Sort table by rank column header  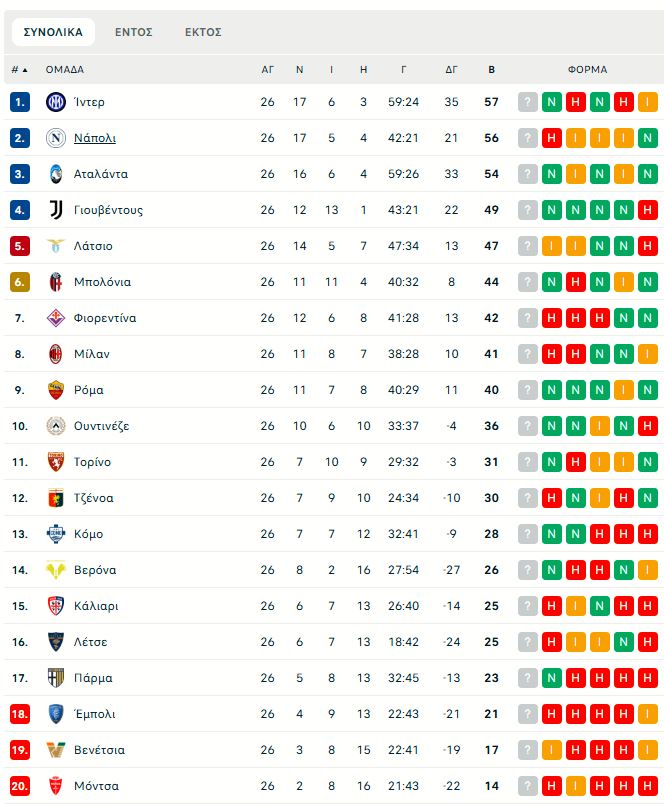(x=19, y=70)
